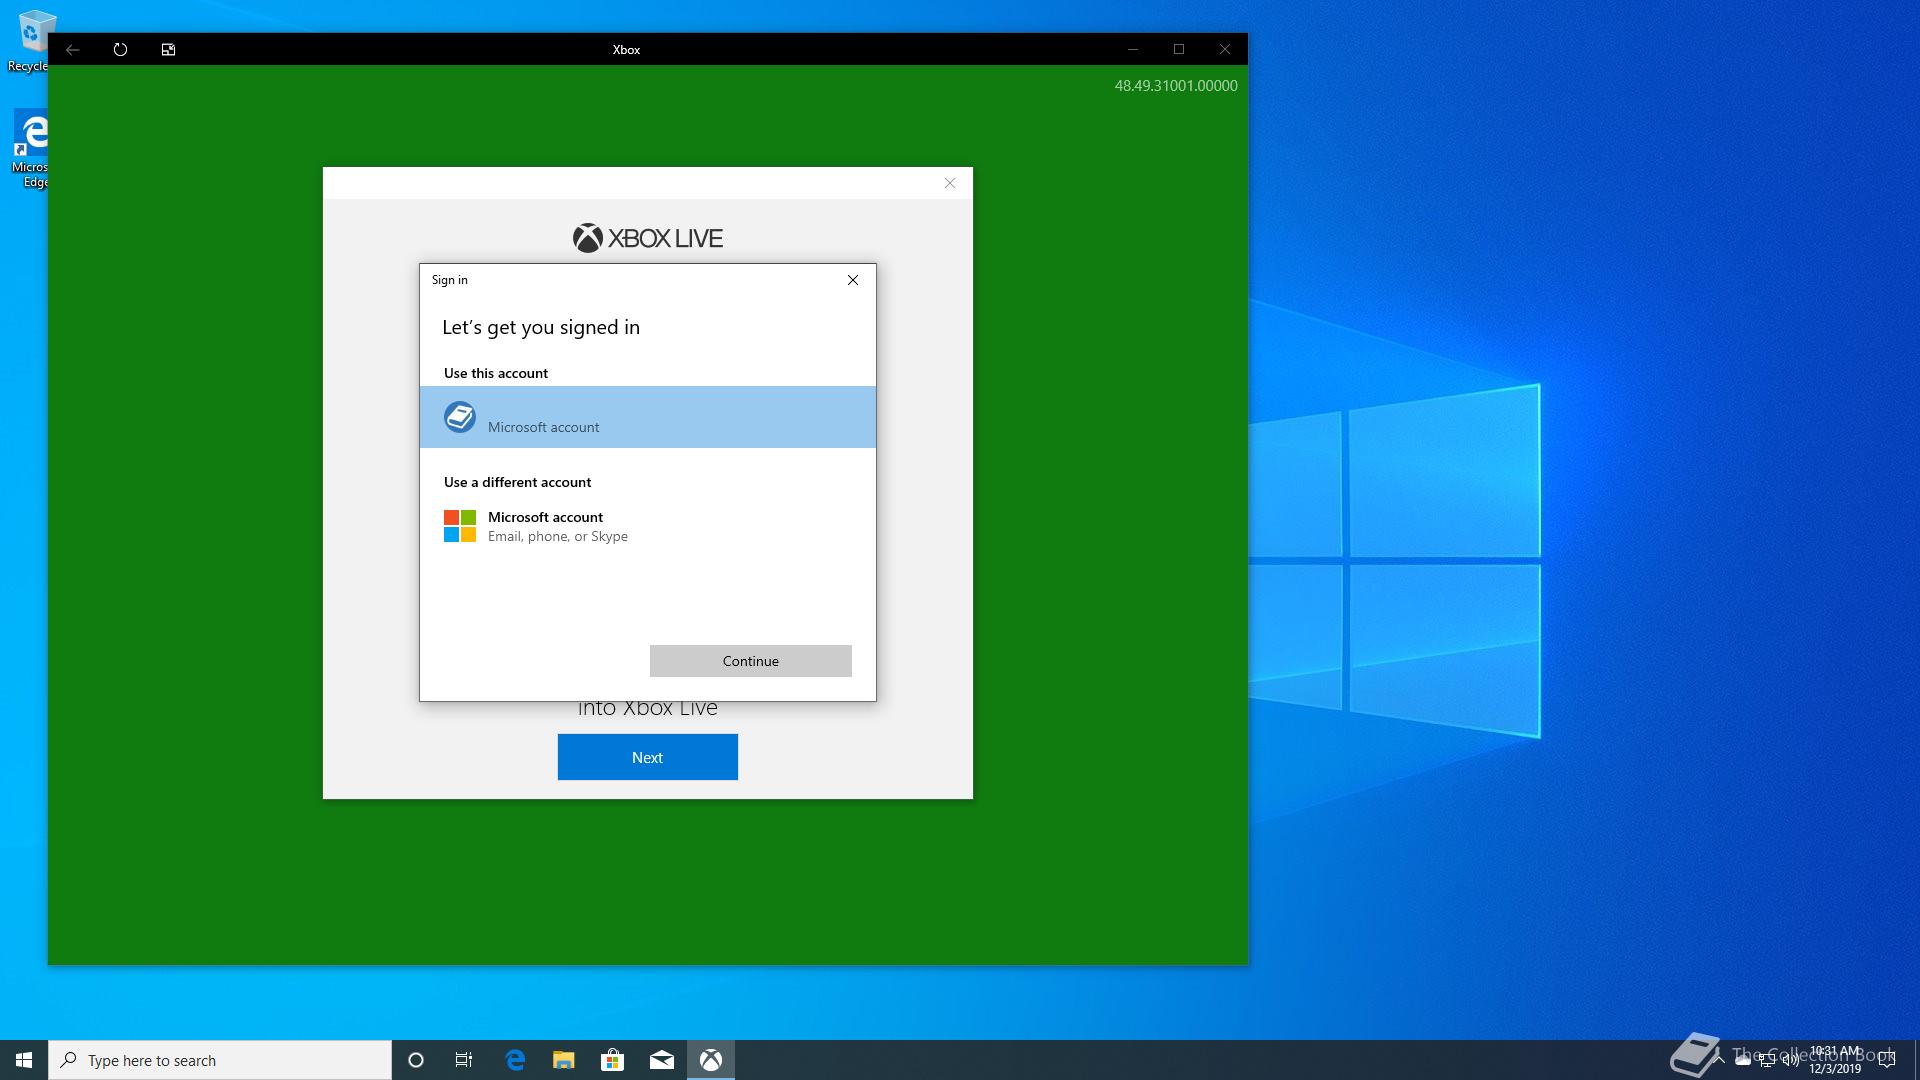Viewport: 1920px width, 1080px height.
Task: Minimize the Xbox window
Action: click(x=1133, y=49)
